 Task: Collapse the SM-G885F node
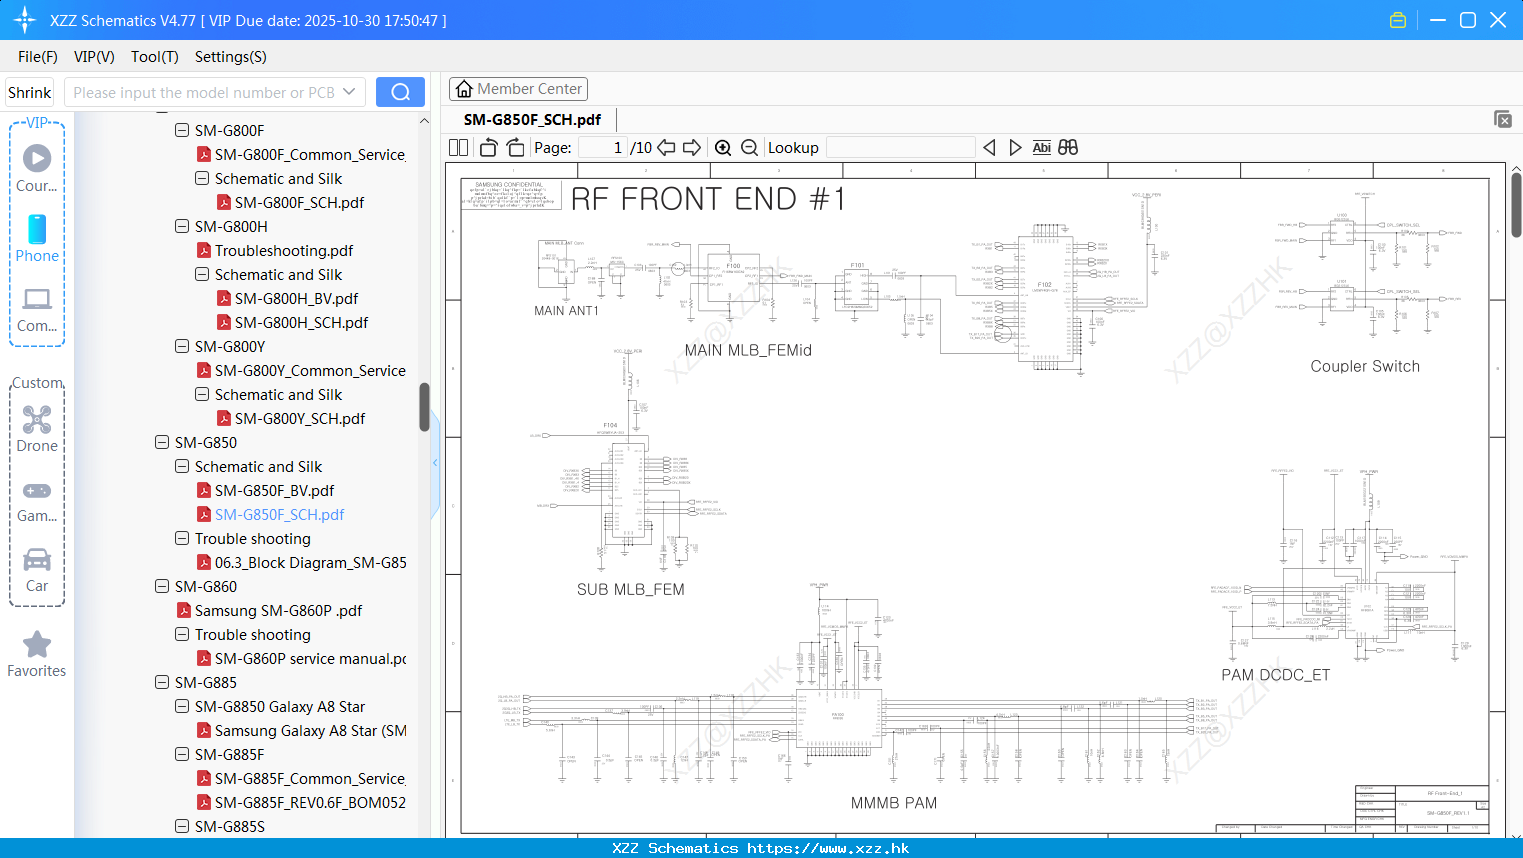point(182,754)
